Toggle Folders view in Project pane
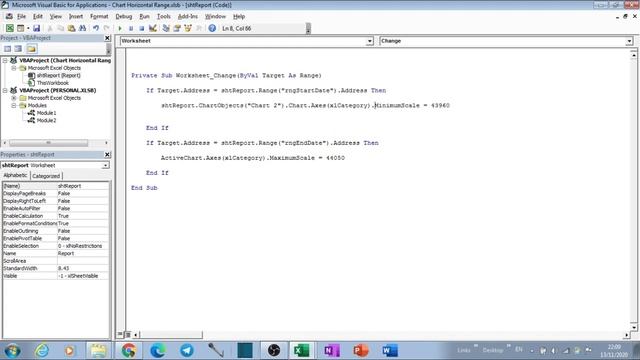The width and height of the screenshot is (640, 360). click(31, 49)
